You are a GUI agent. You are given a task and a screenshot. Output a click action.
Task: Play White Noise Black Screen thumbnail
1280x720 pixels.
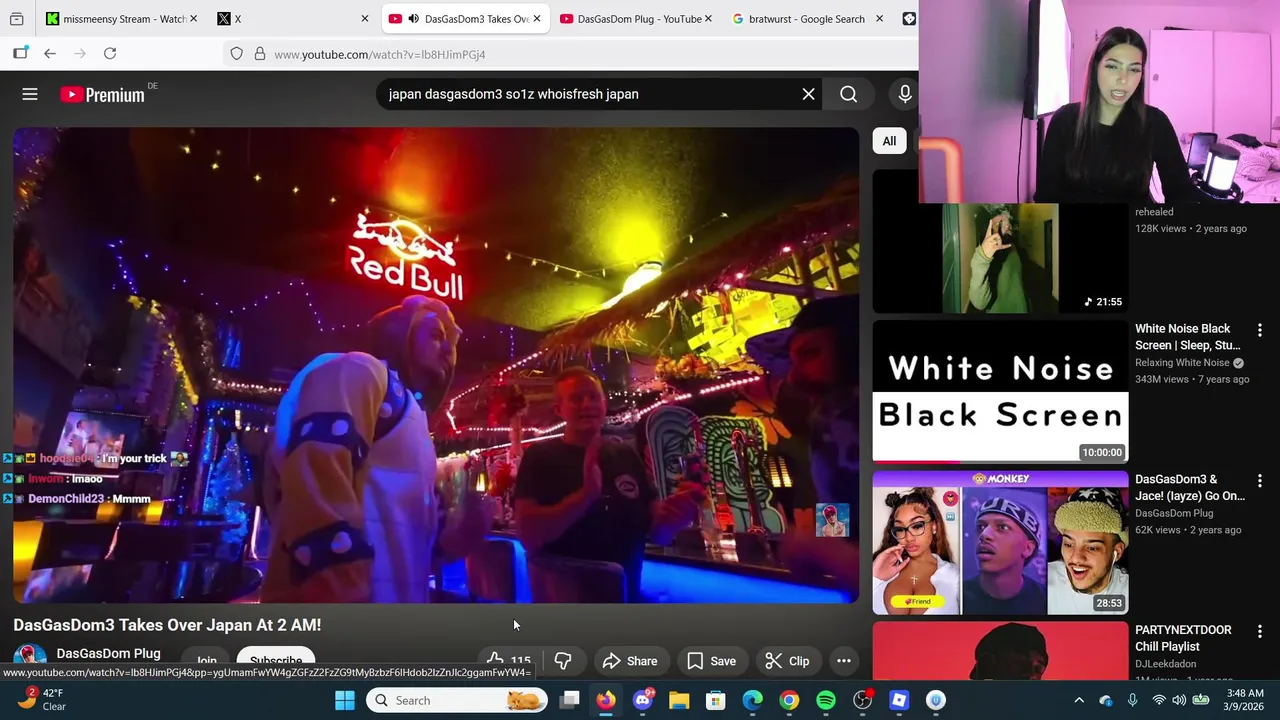pyautogui.click(x=1000, y=391)
